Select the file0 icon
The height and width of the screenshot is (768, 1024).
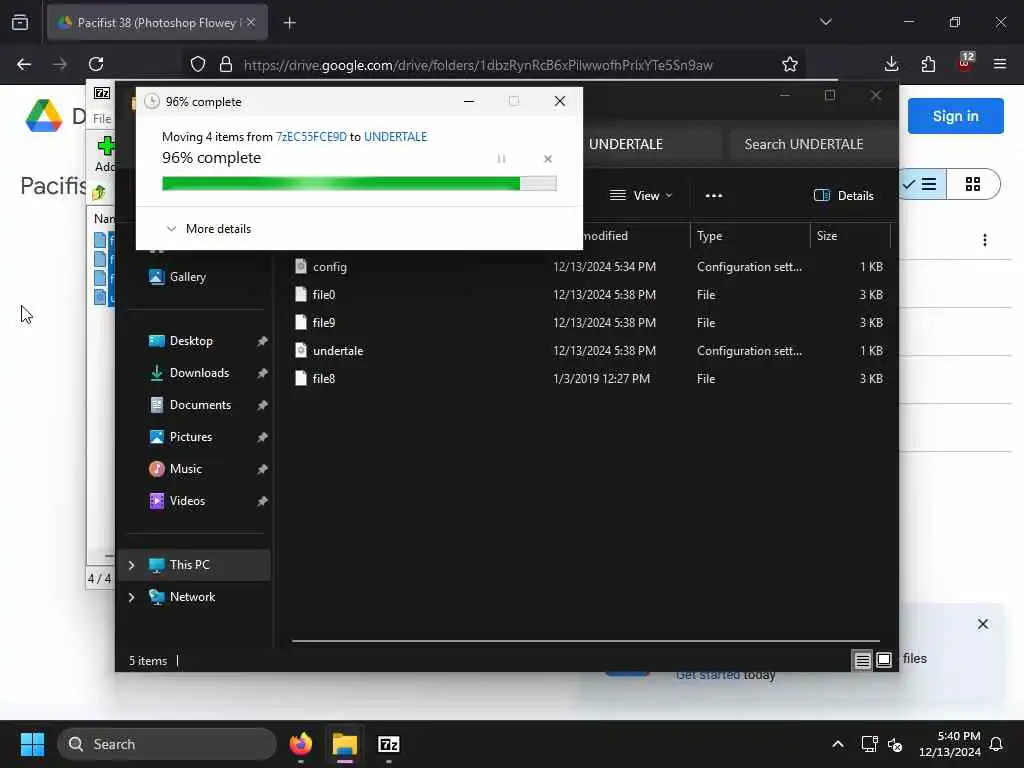click(300, 295)
